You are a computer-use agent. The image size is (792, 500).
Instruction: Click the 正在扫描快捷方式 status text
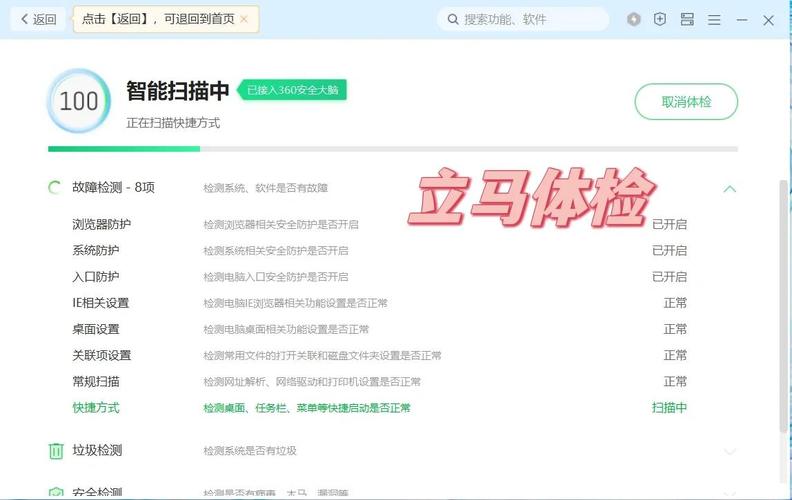coord(173,123)
